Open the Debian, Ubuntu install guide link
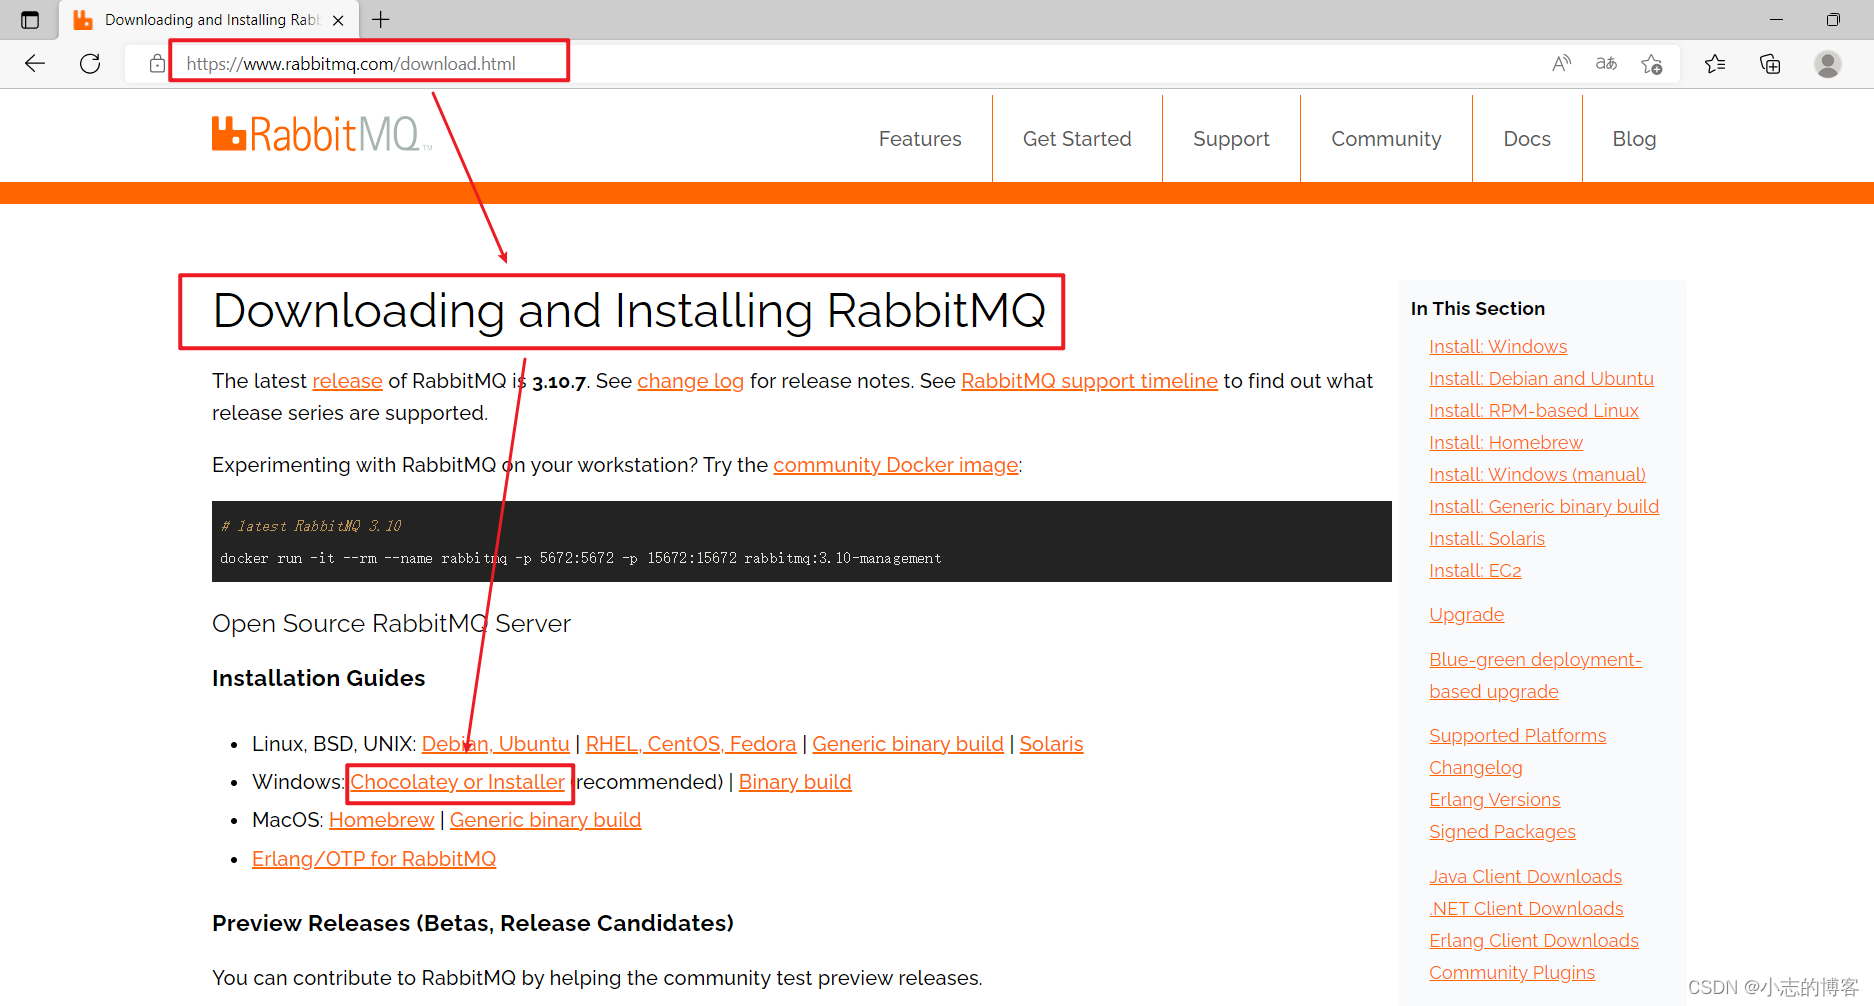 click(495, 744)
